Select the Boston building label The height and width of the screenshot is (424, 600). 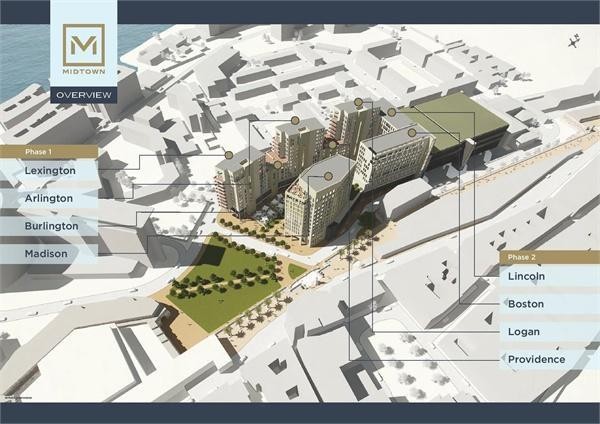(x=526, y=304)
